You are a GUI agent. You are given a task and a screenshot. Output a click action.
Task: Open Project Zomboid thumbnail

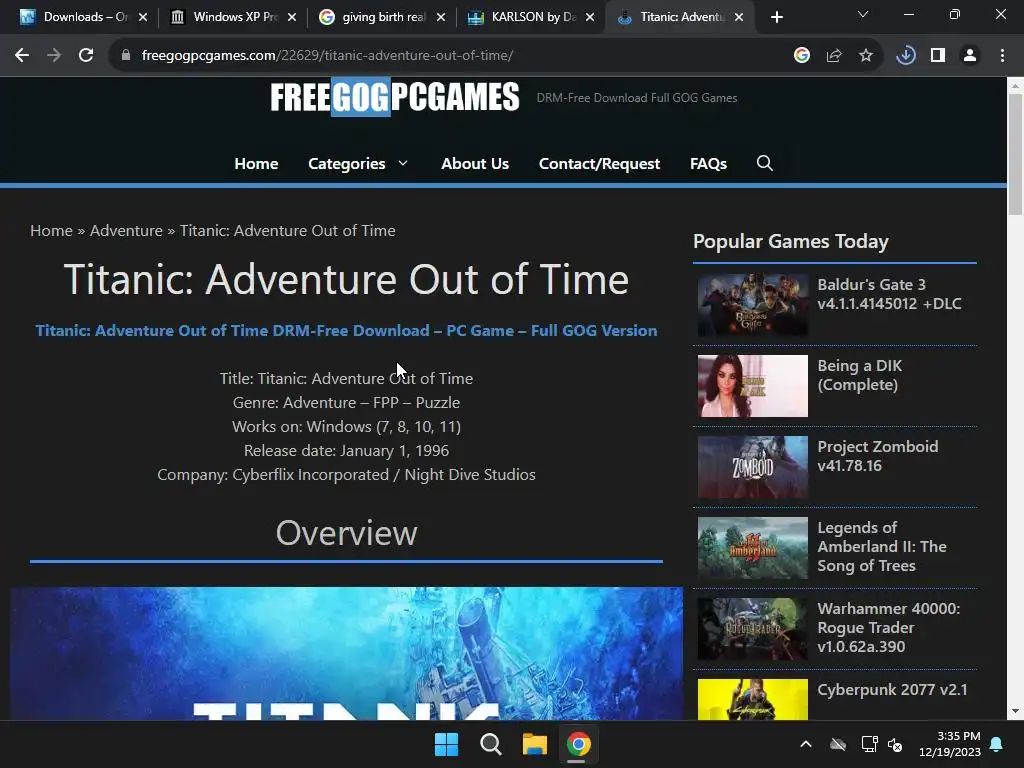pos(752,467)
